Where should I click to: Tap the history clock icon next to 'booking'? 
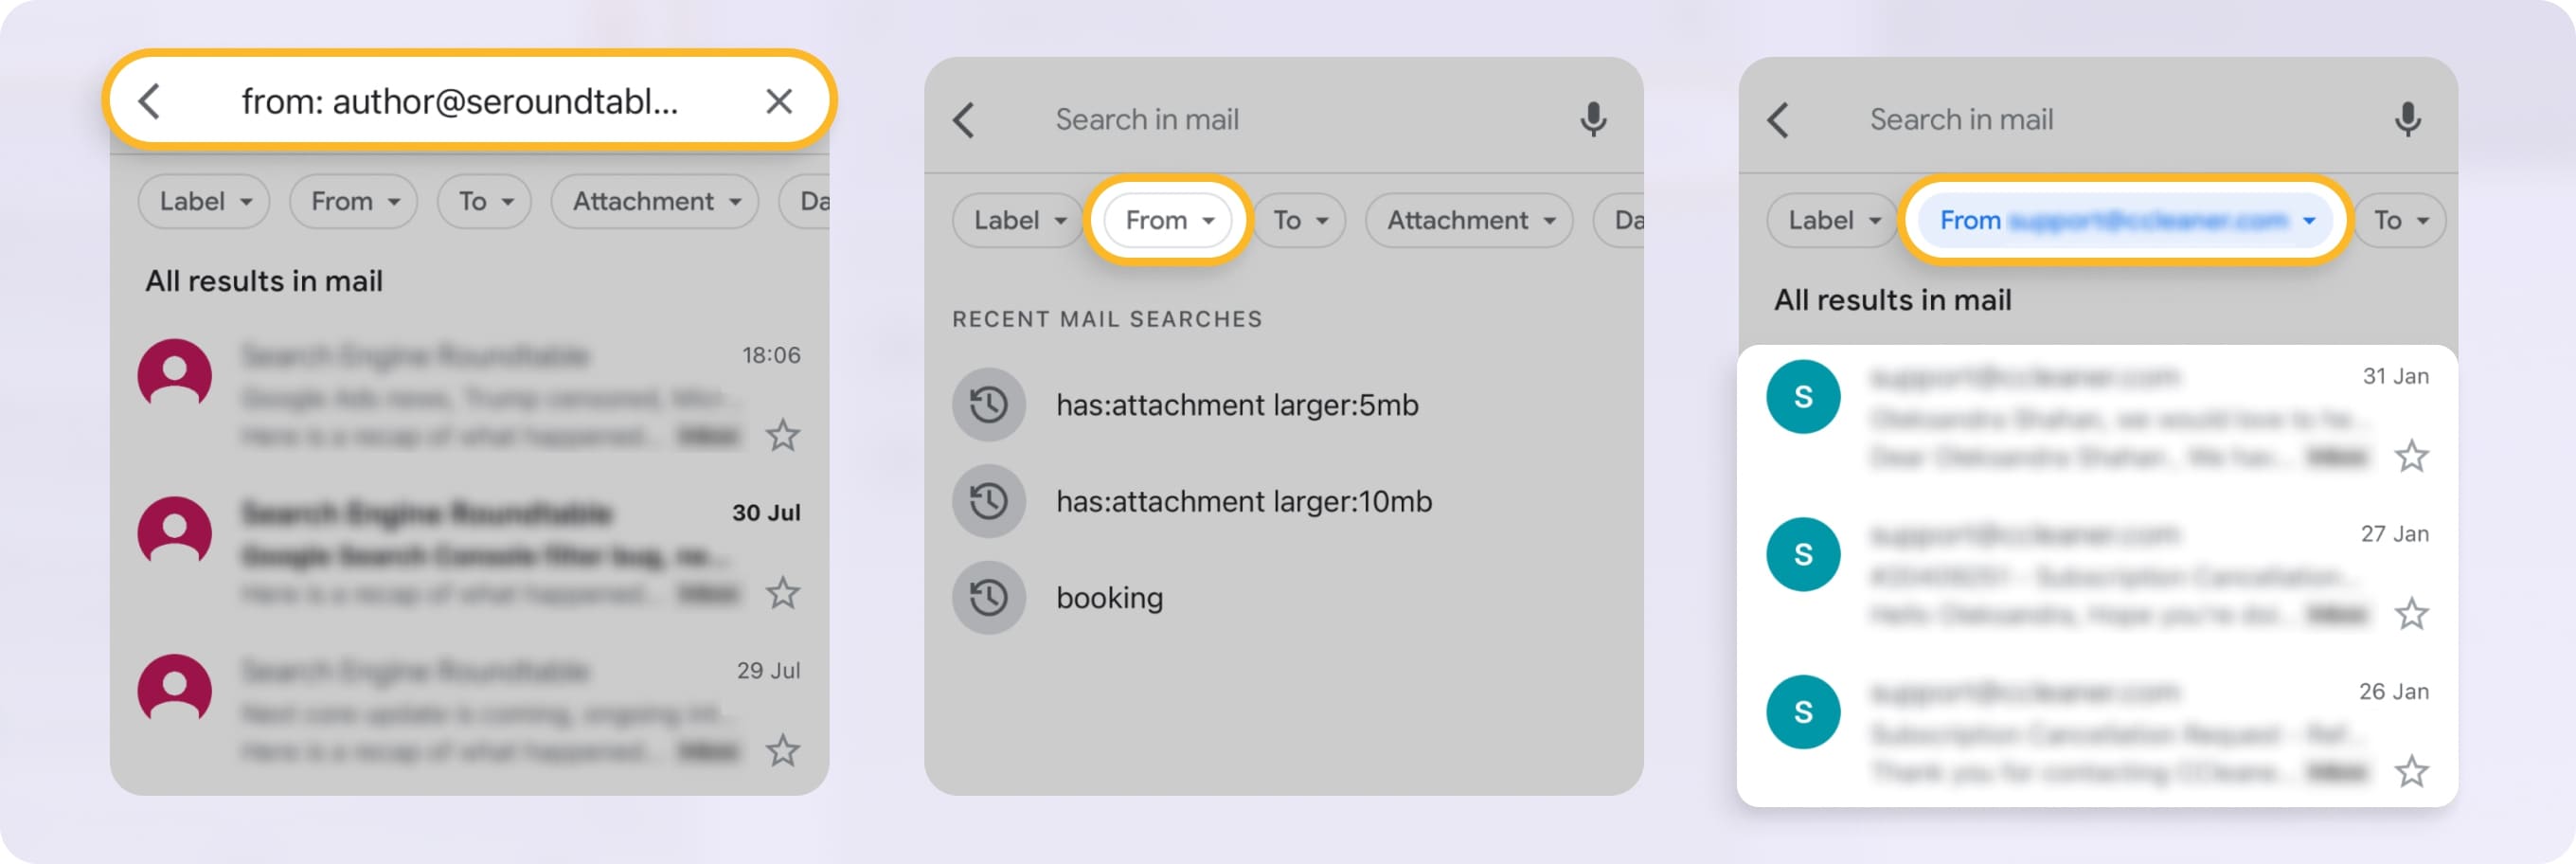[x=988, y=597]
